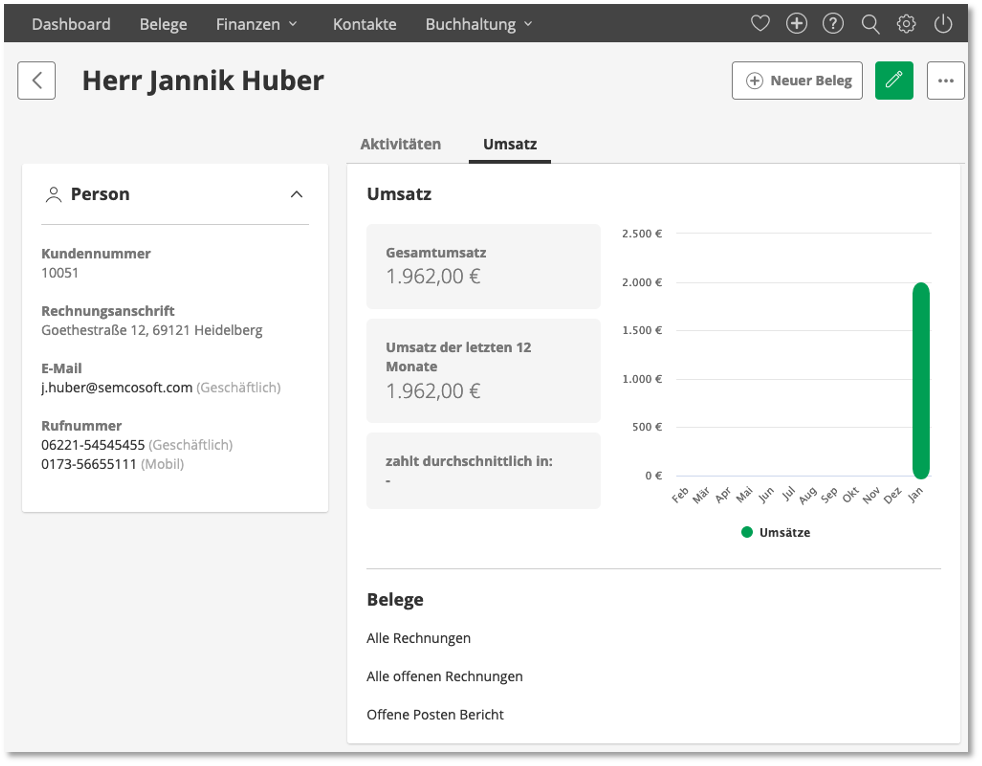Click the Herr Jannik Huber heading
Viewport: 982px width, 766px height.
coord(203,81)
